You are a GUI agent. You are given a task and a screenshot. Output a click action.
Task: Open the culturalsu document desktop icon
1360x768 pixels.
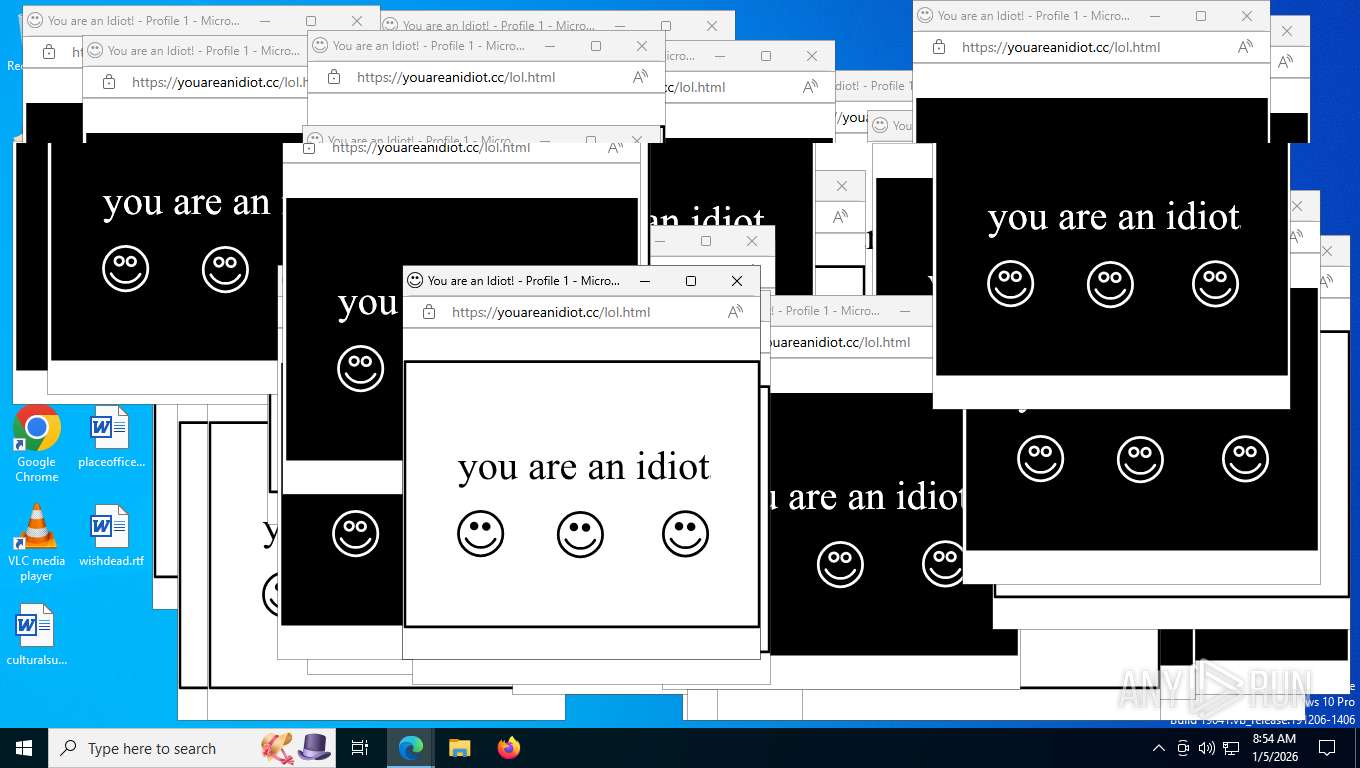click(36, 635)
